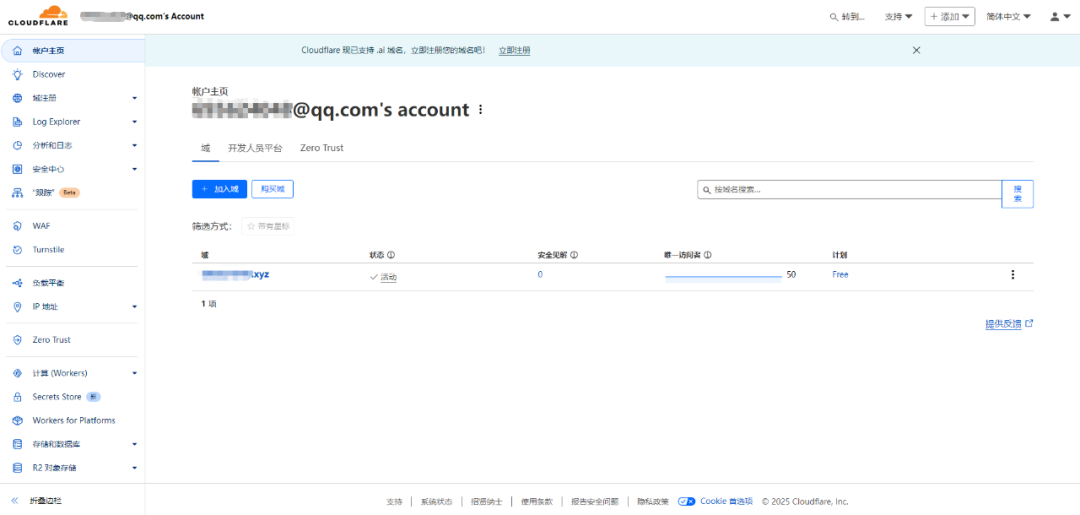Screen dimensions: 1080x515
Task: Click the Cloudflare logo
Action: click(x=38, y=16)
